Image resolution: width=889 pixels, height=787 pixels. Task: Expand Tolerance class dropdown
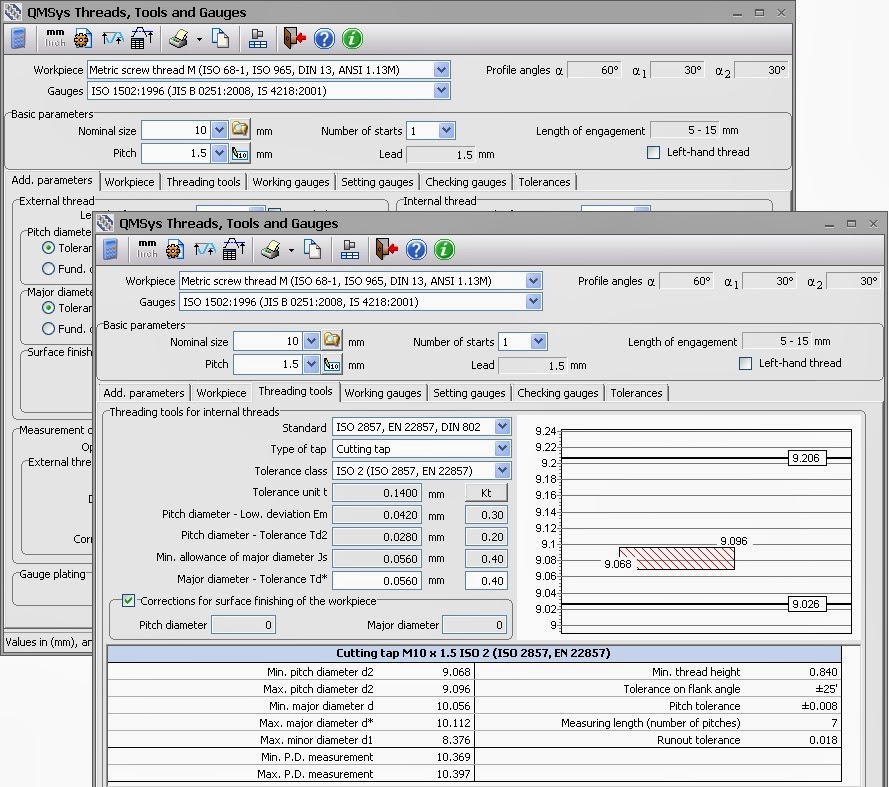coord(502,470)
